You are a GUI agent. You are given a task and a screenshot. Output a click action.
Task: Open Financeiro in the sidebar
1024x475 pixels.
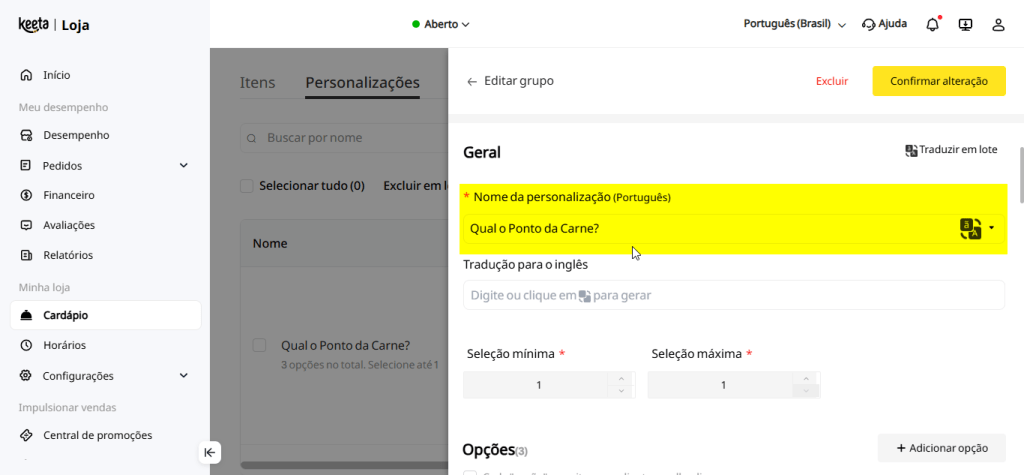(x=69, y=195)
